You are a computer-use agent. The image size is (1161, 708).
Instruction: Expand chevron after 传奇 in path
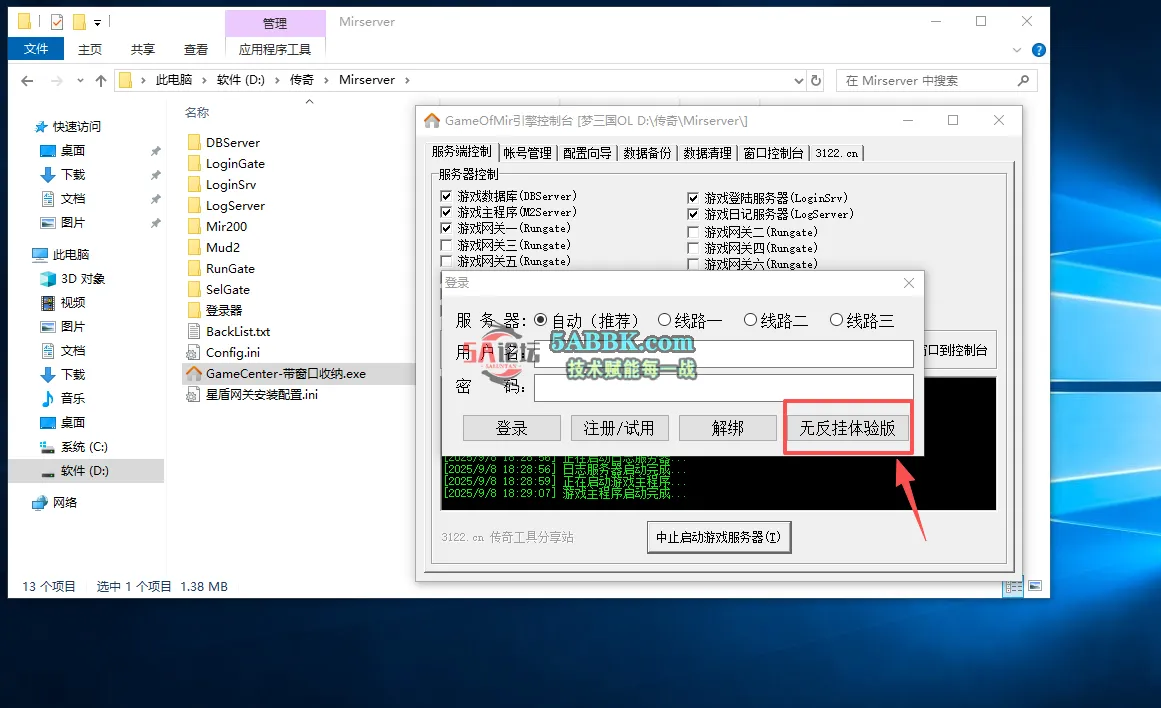326,80
